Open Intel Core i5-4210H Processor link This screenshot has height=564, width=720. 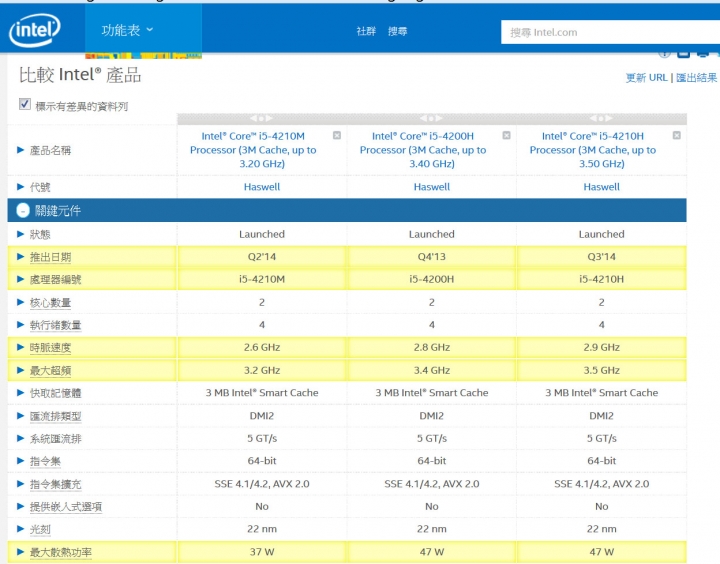[x=593, y=150]
